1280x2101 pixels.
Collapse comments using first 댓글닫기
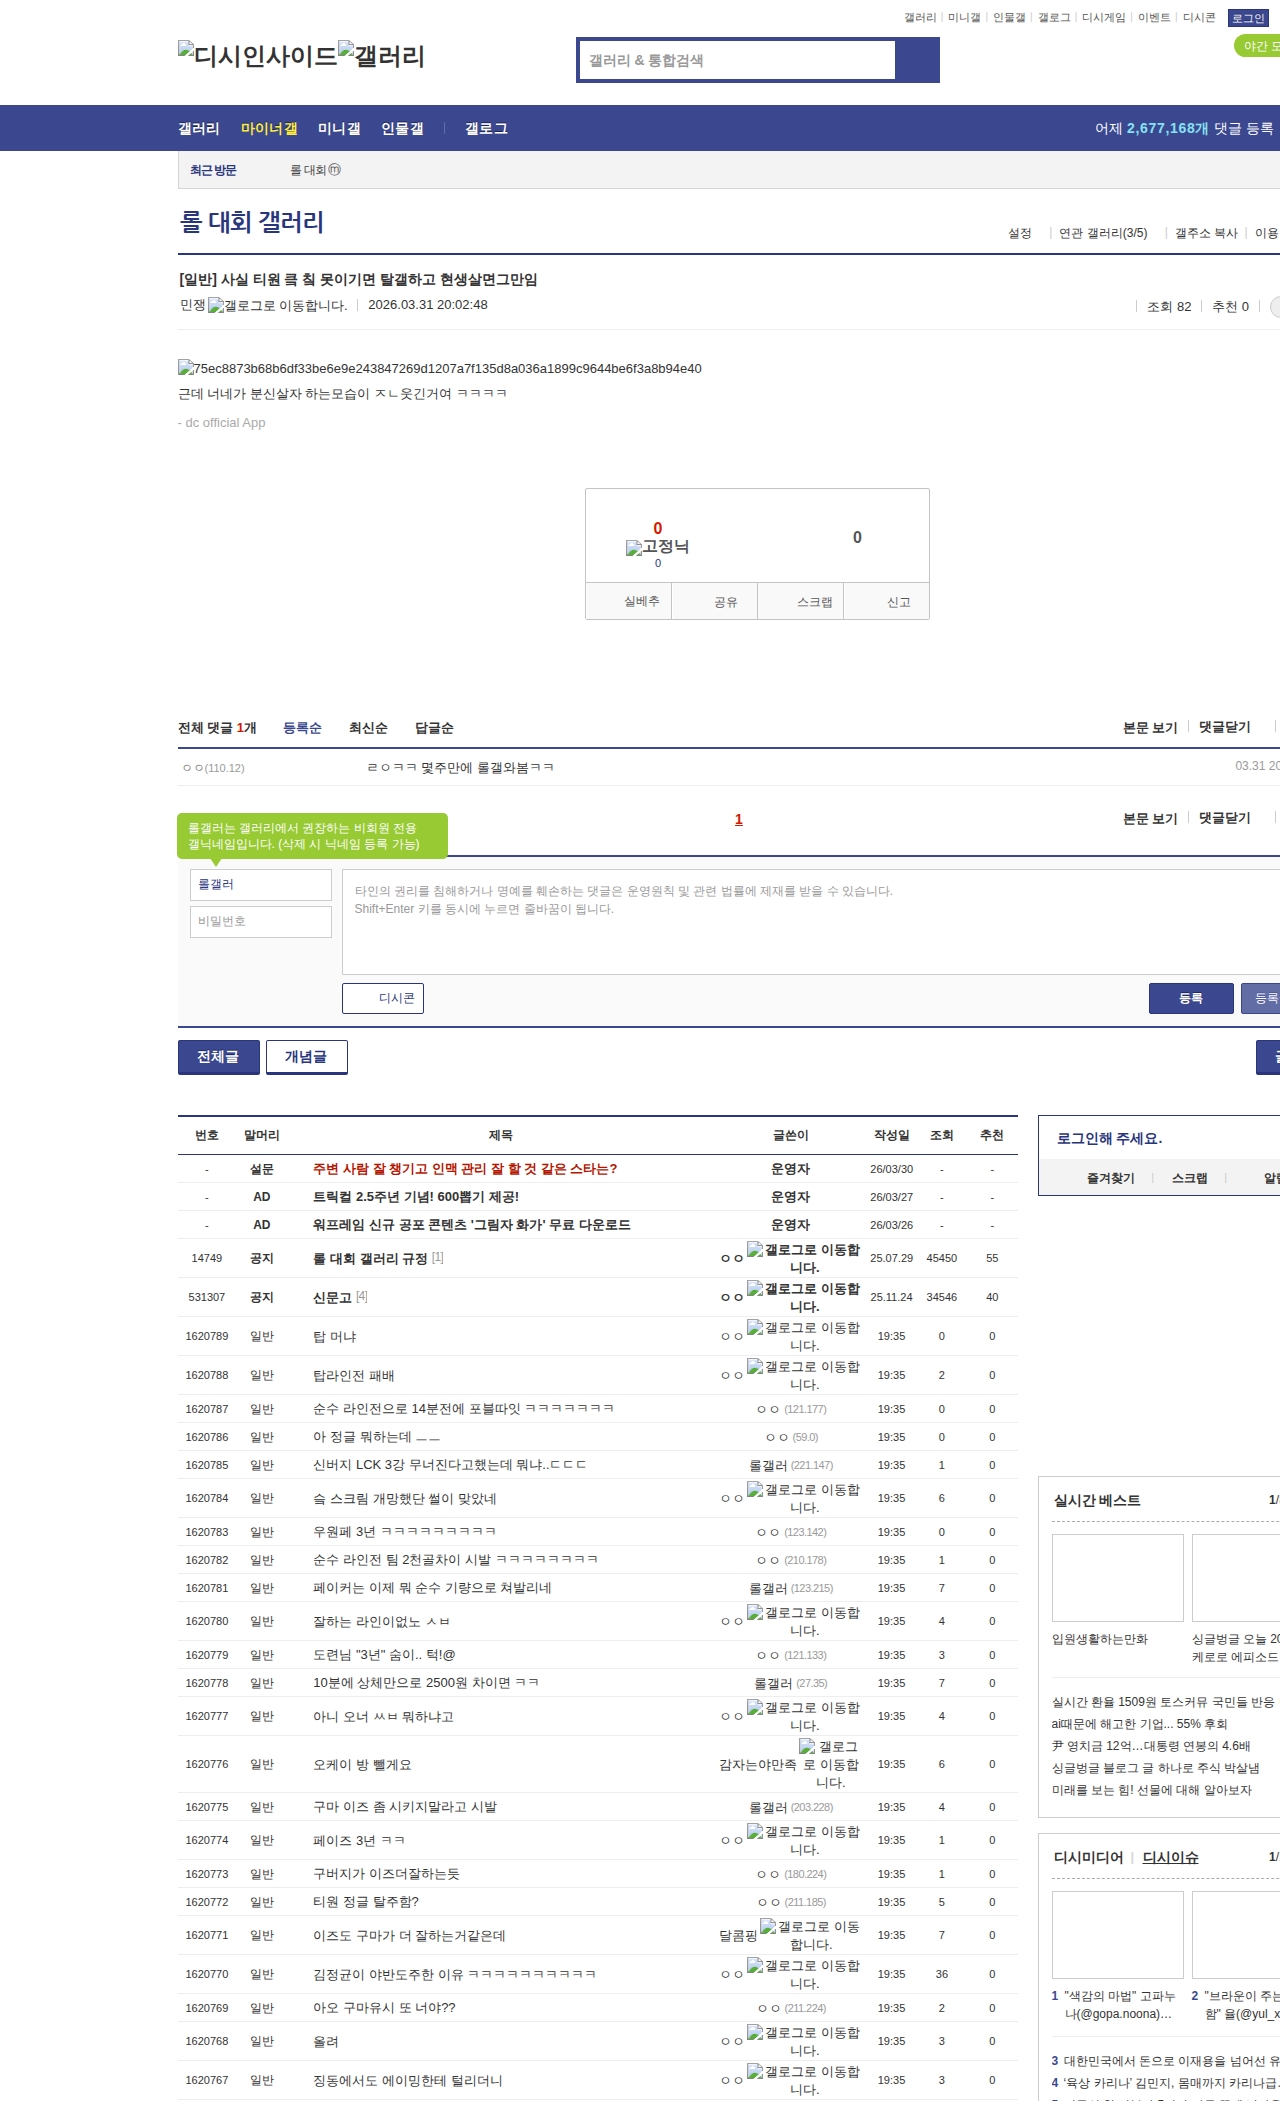(x=1225, y=728)
